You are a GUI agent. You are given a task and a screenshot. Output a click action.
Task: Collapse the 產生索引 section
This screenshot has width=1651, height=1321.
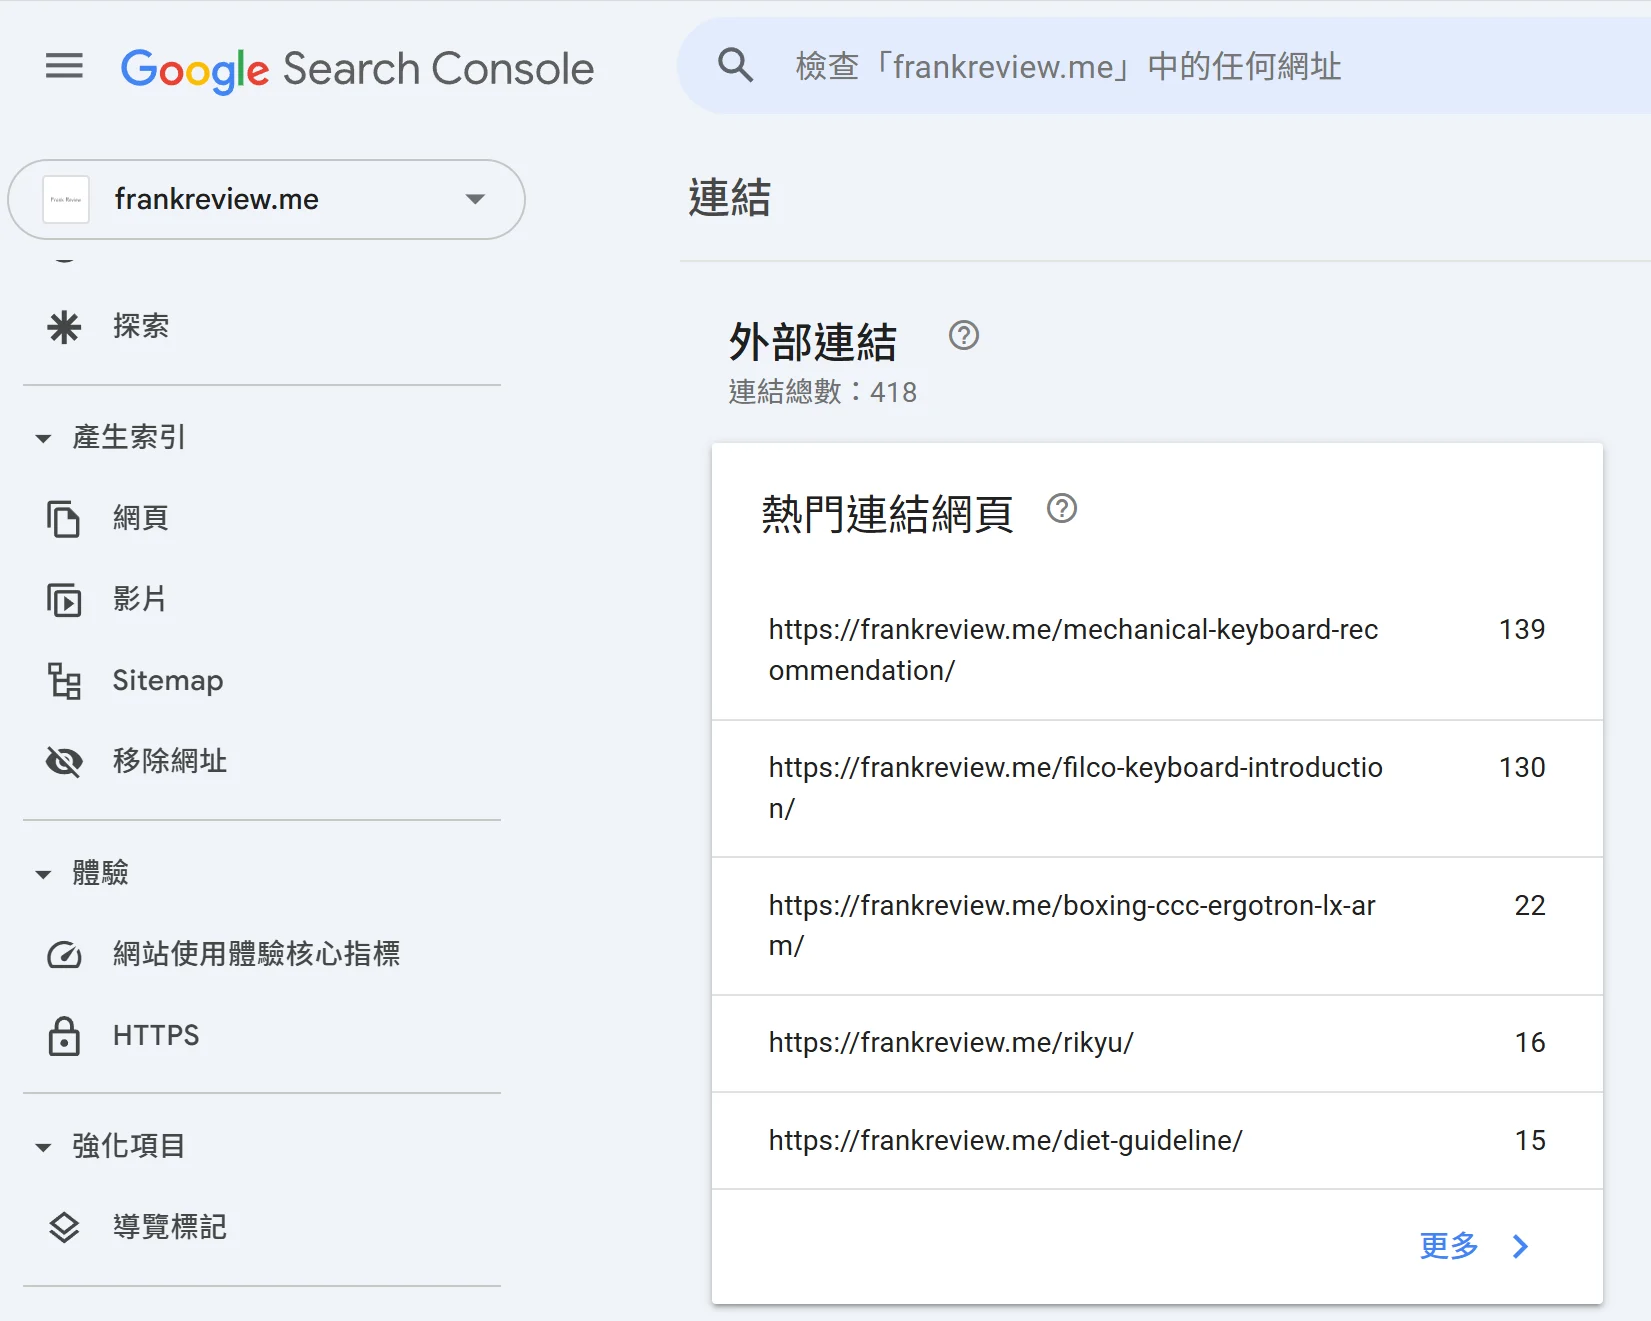click(42, 437)
